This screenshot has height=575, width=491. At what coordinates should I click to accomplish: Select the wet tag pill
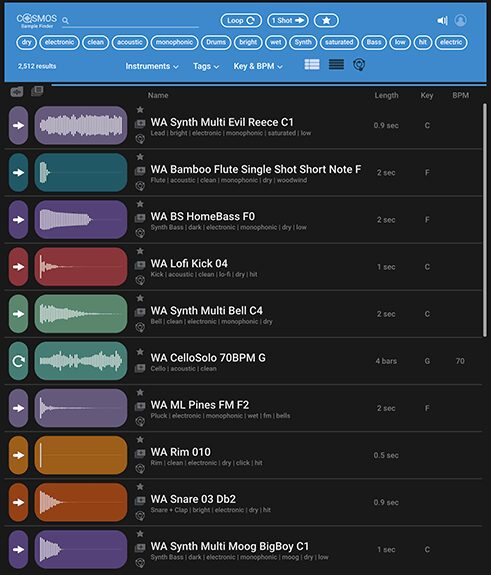[276, 42]
